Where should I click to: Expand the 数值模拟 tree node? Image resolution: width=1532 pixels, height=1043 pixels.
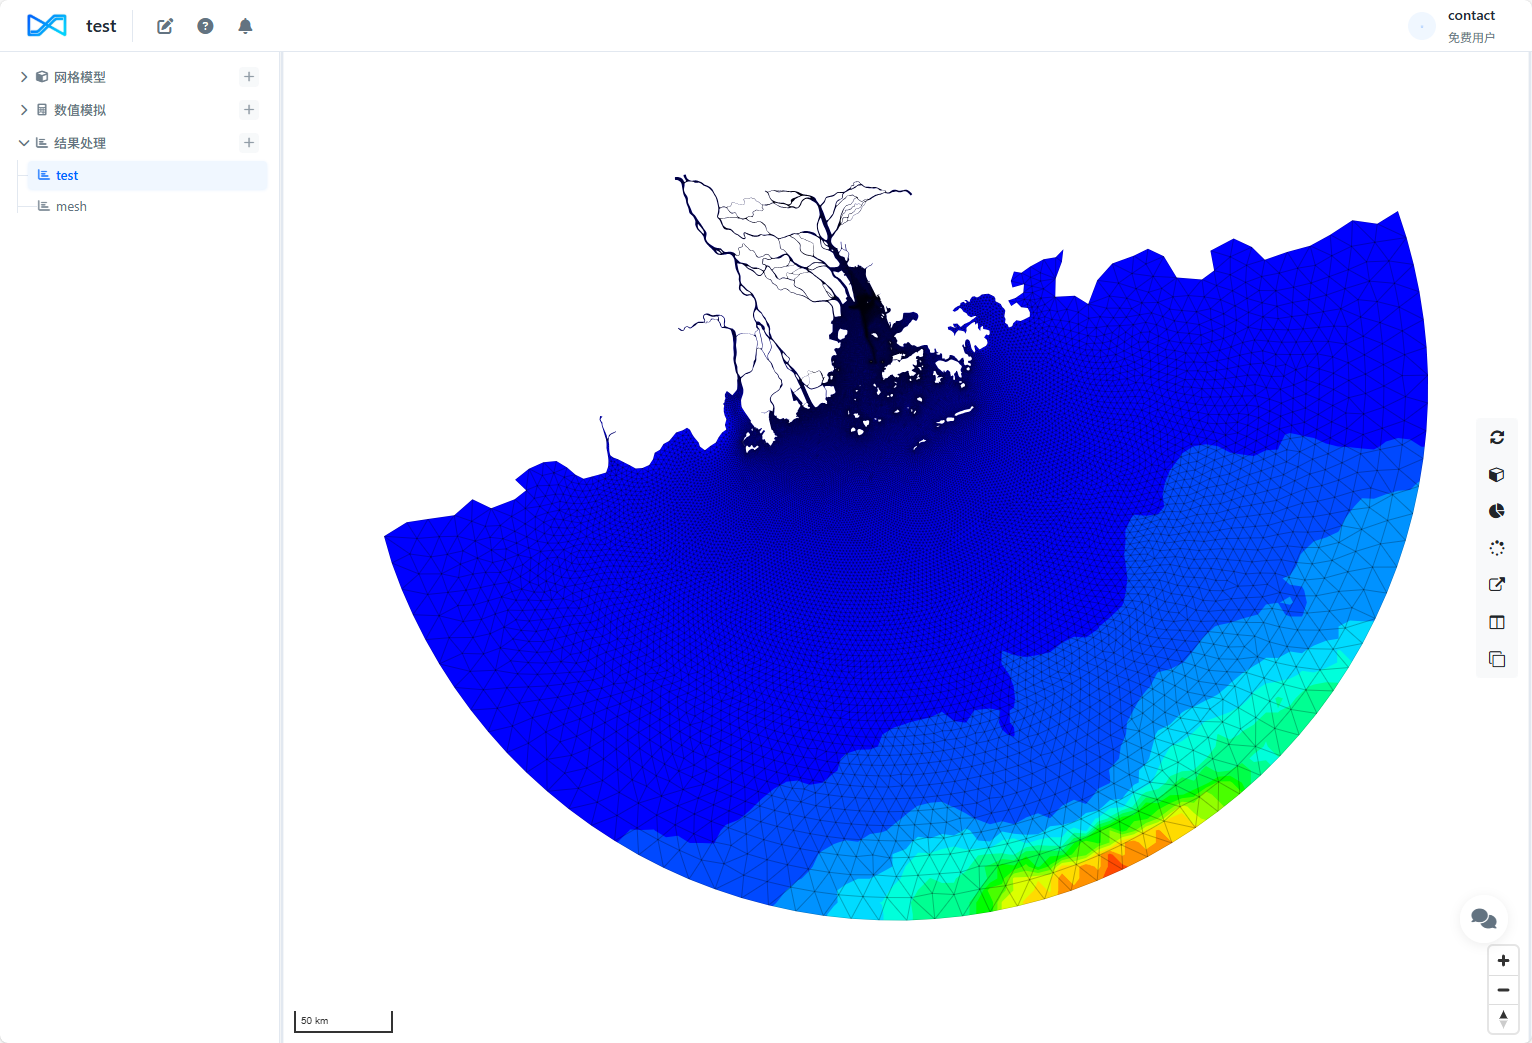(x=24, y=110)
